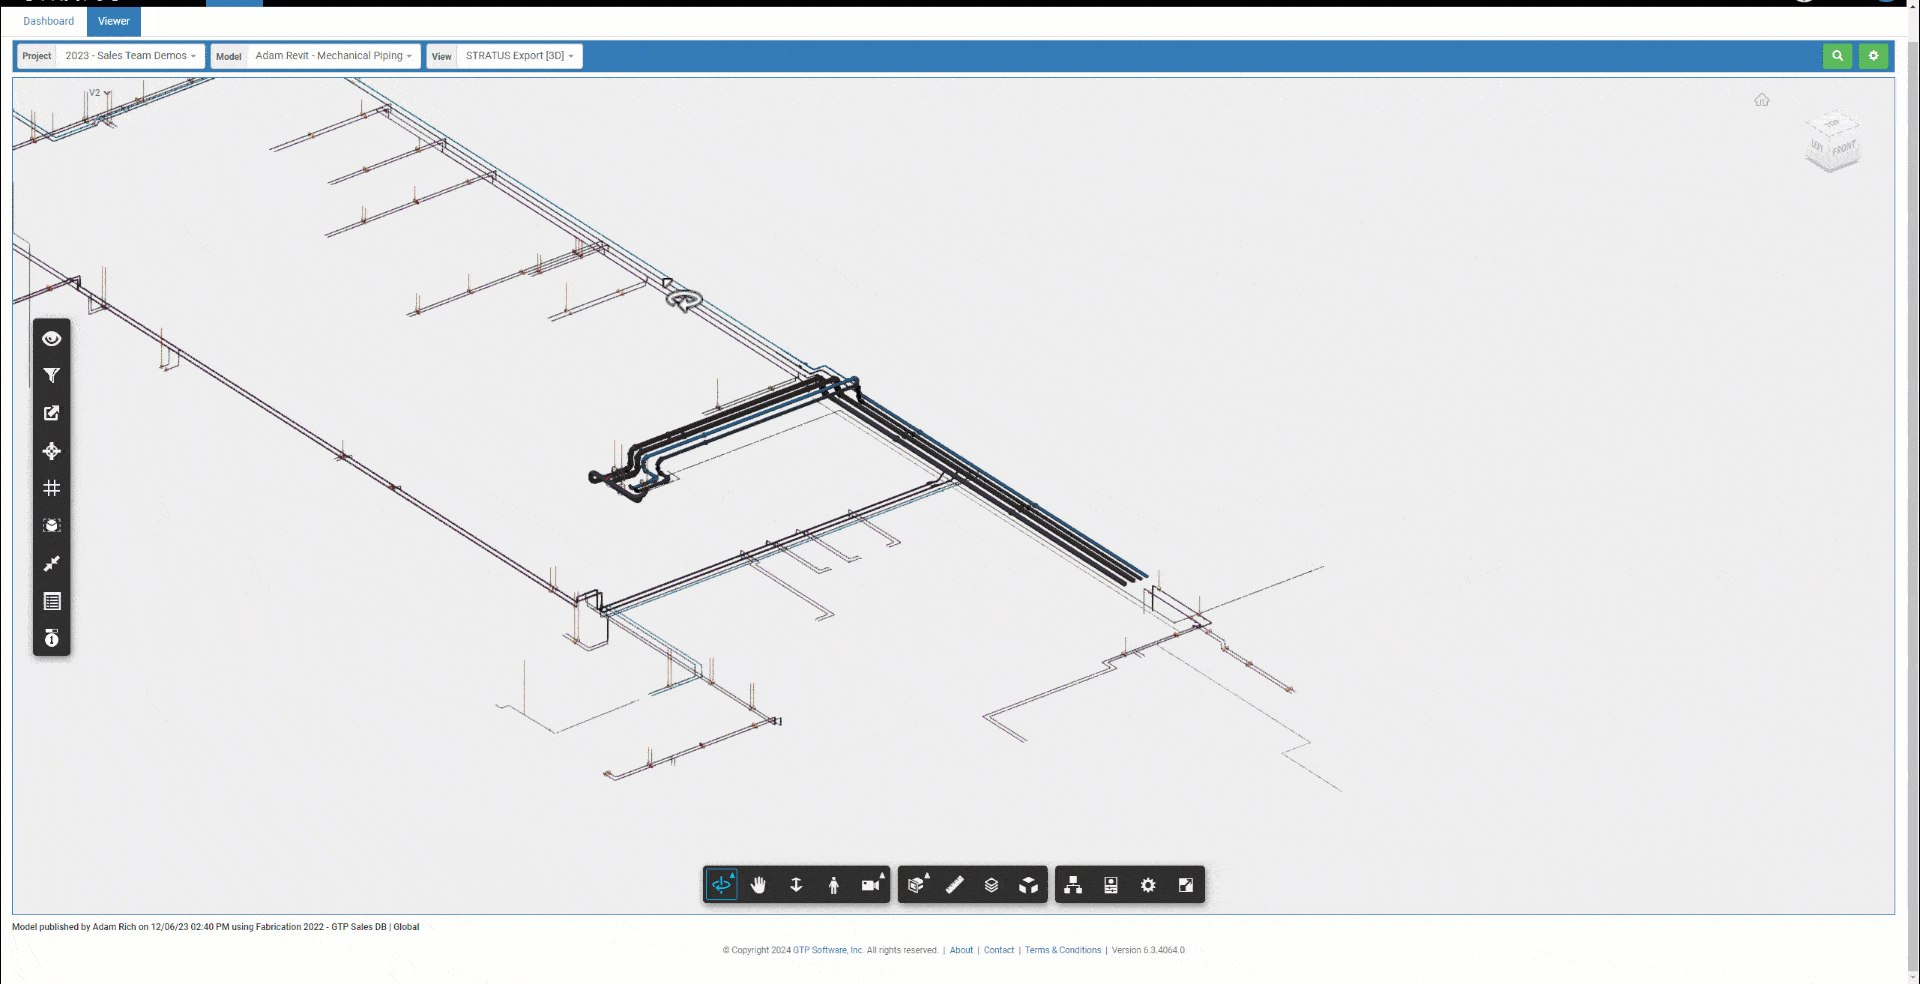1920x984 pixels.
Task: Toggle the filter tool in the left sidebar
Action: [51, 376]
